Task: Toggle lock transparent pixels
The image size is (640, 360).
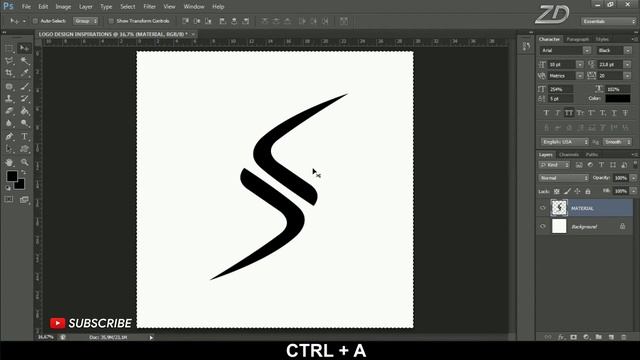Action: click(x=556, y=191)
